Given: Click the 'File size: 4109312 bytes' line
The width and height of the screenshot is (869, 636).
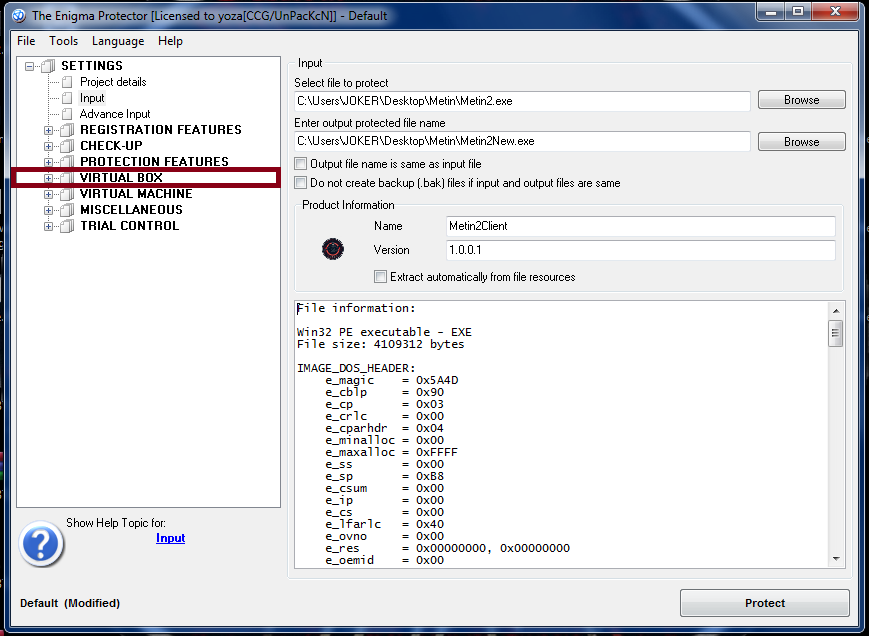Looking at the screenshot, I should click(381, 344).
